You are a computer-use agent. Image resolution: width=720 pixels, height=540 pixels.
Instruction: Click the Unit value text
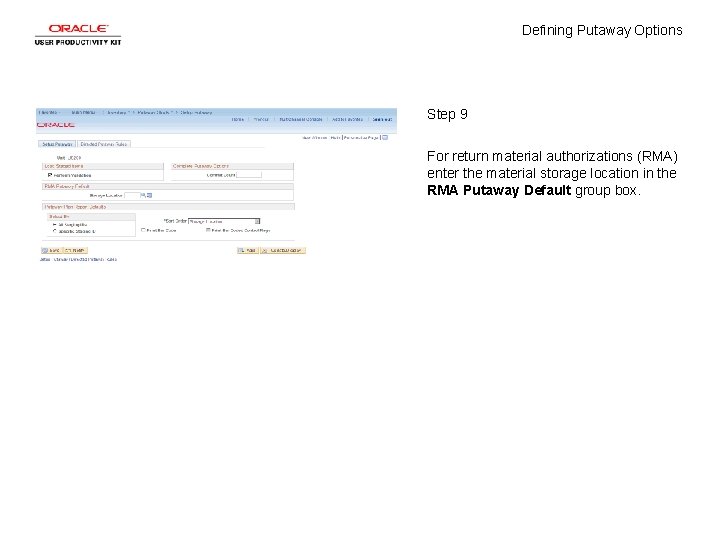pos(74,158)
